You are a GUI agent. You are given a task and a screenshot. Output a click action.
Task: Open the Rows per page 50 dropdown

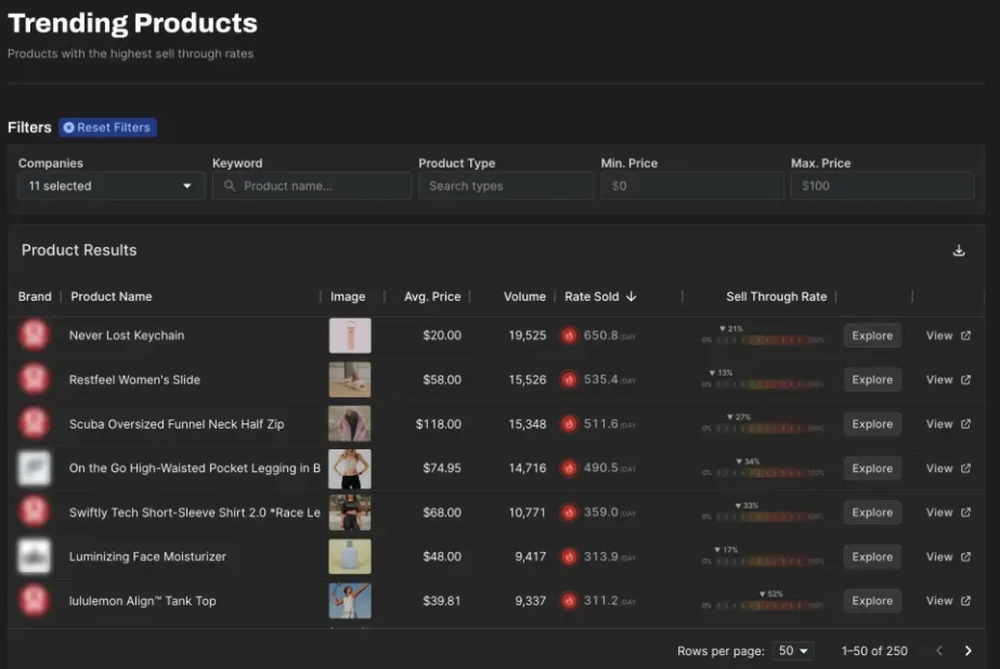(793, 651)
